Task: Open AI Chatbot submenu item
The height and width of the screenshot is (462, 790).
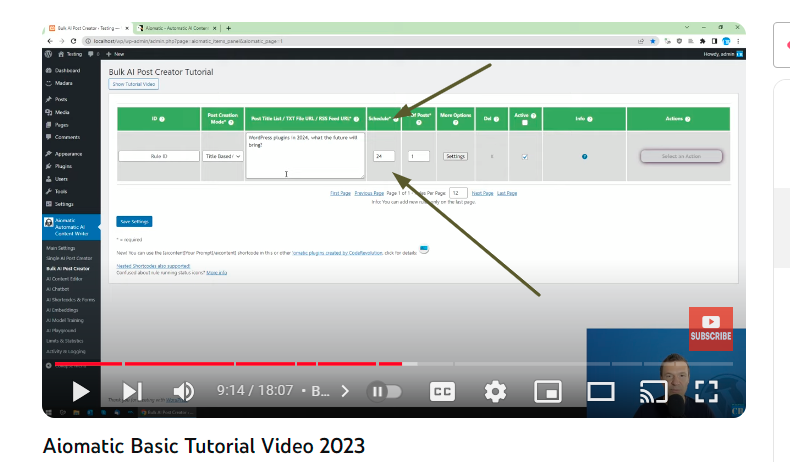Action: (57, 289)
